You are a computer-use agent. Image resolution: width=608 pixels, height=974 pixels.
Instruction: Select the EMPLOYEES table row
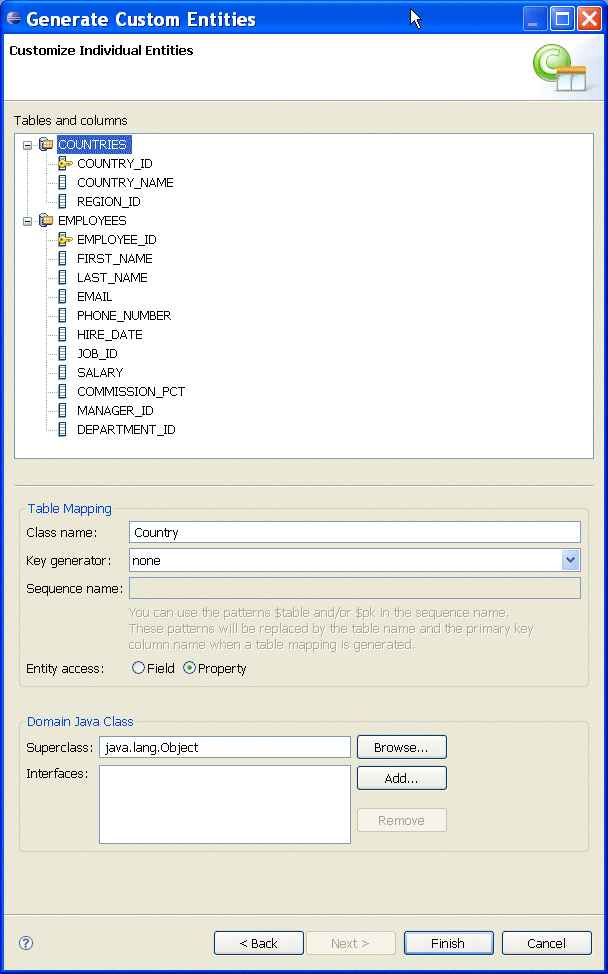tap(92, 221)
